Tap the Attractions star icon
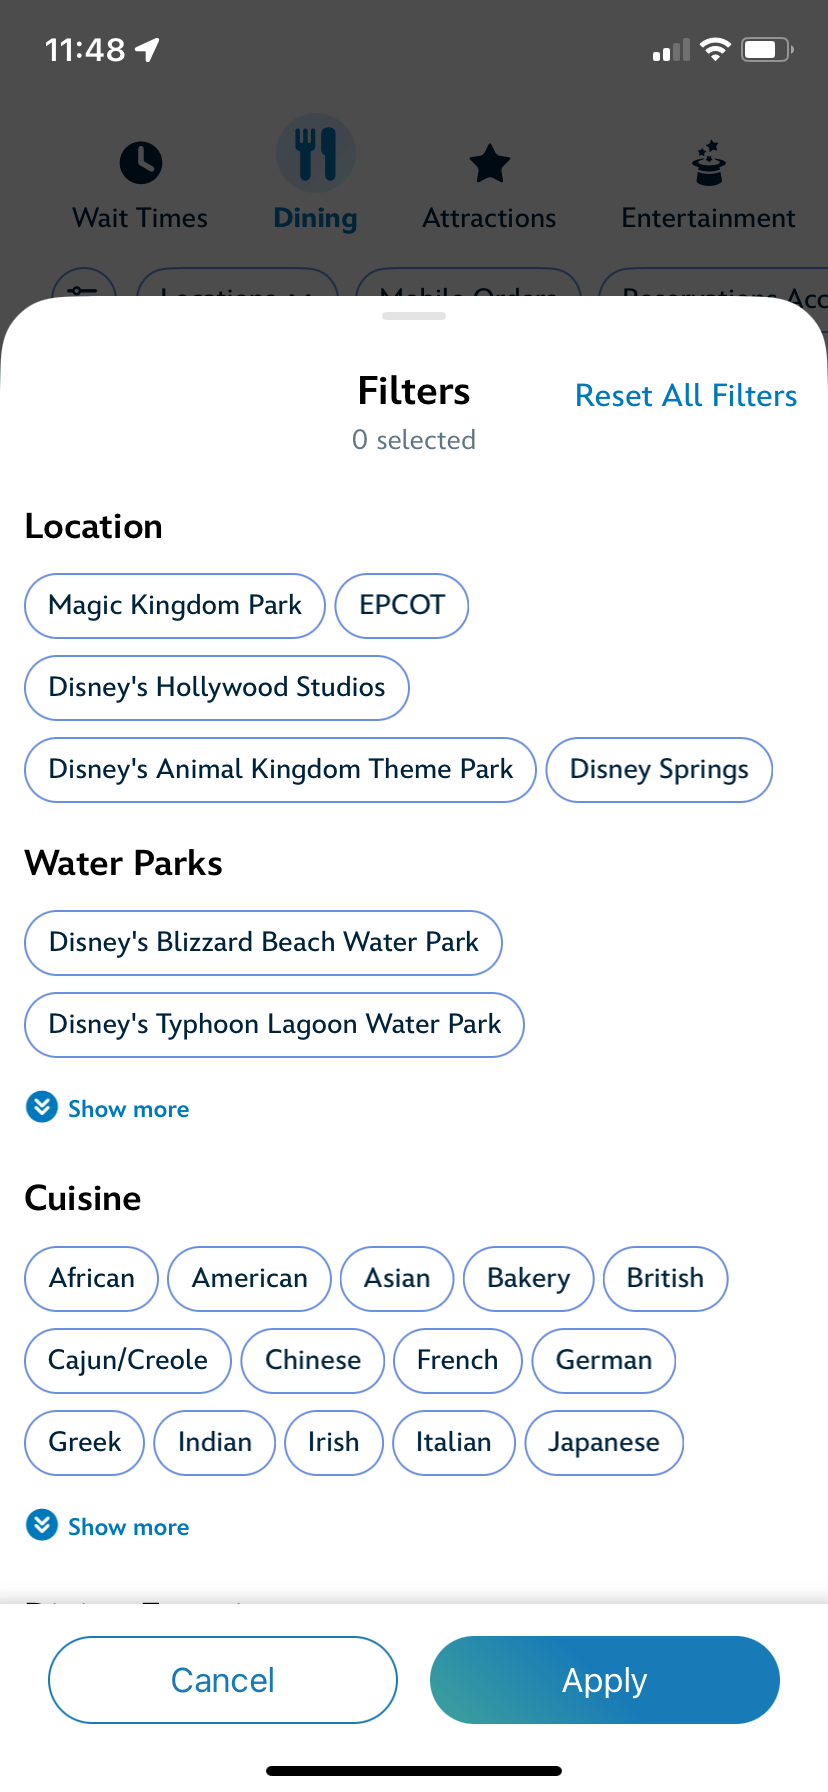The width and height of the screenshot is (828, 1792). 490,163
